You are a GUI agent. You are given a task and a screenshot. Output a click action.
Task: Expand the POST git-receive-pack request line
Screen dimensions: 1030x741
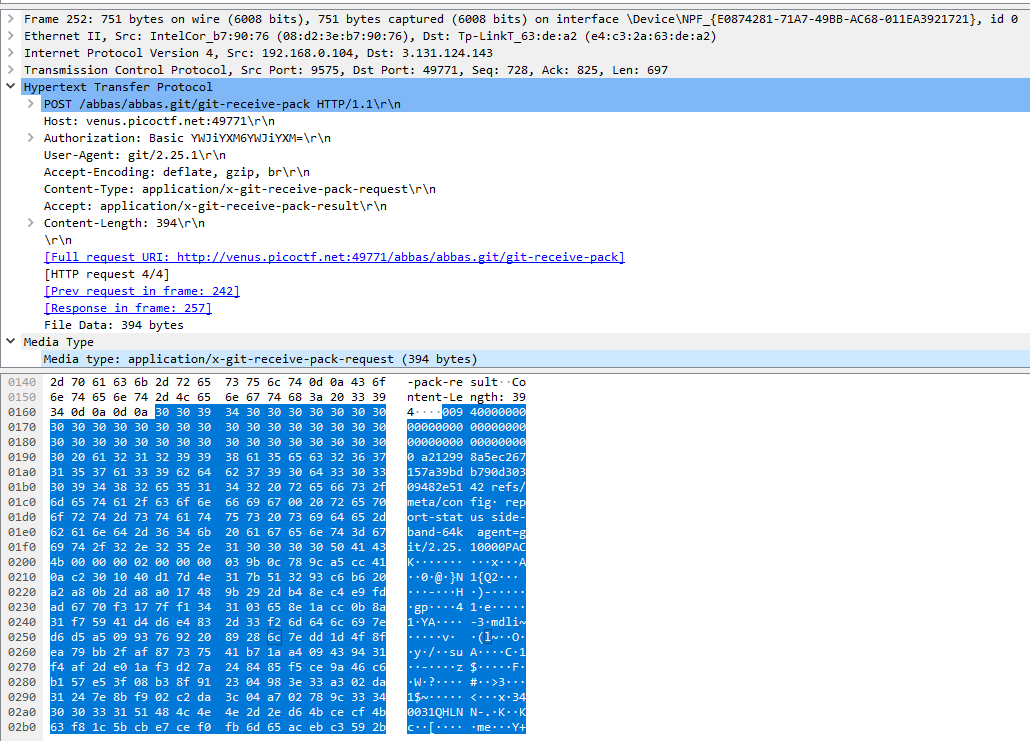click(x=30, y=104)
